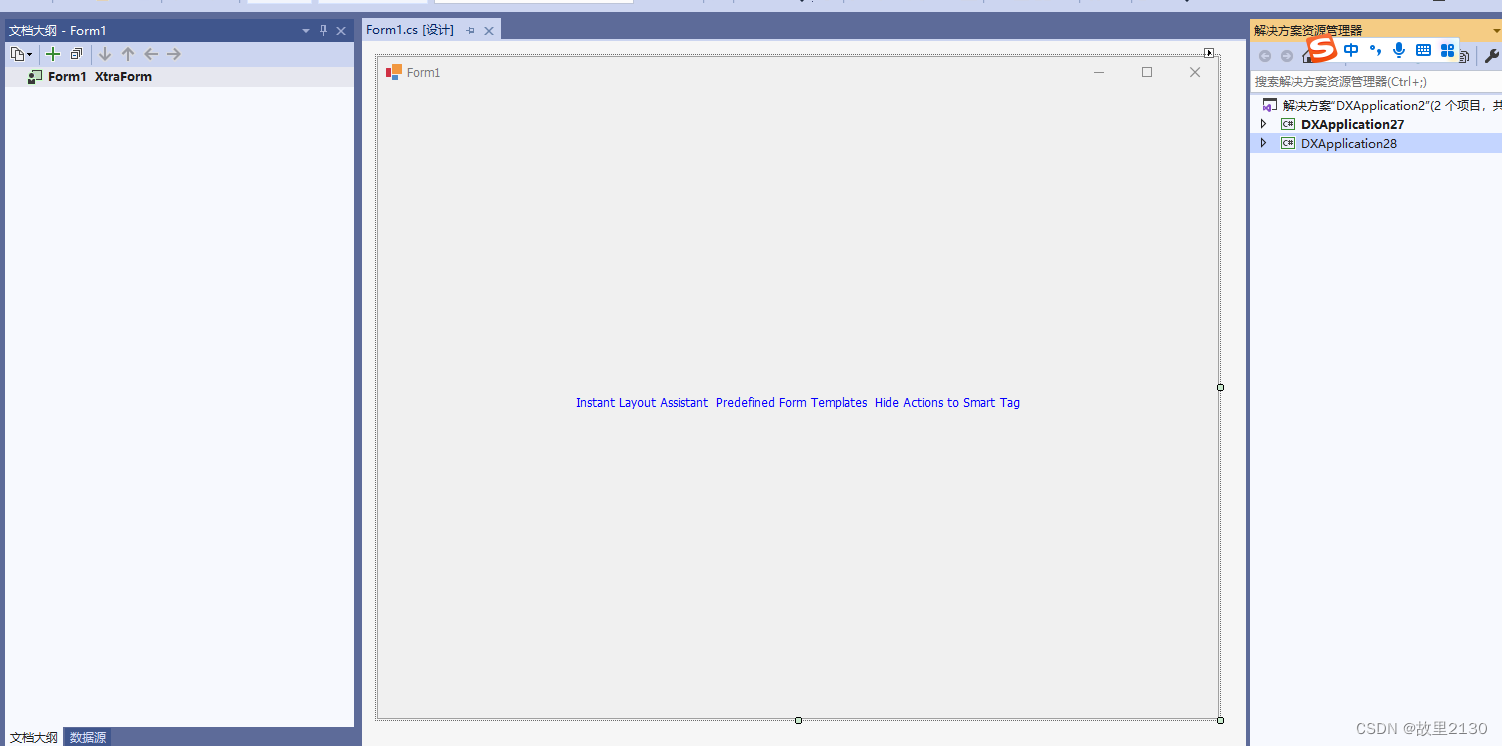Viewport: 1502px width, 746px height.
Task: Click the Instant Layout Assistant link
Action: (641, 402)
